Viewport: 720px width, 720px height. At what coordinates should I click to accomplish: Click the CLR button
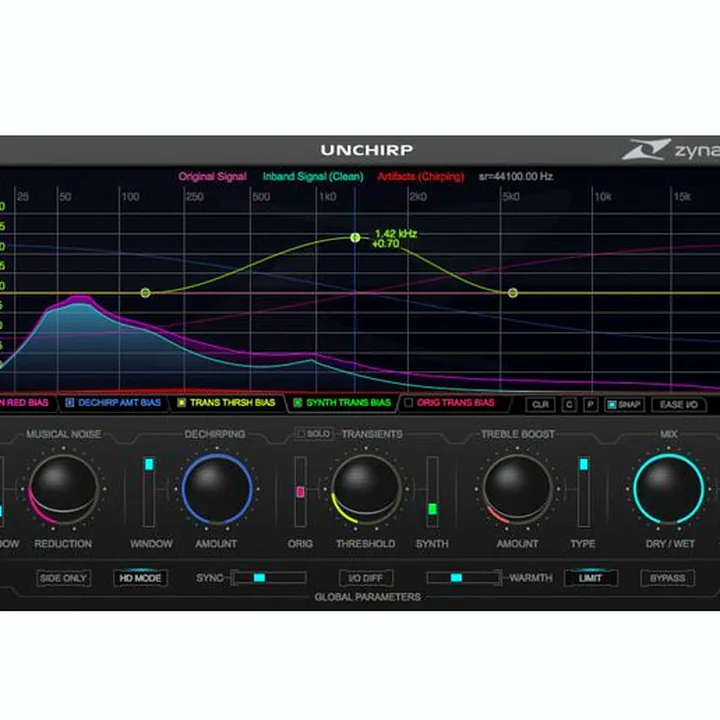(540, 405)
